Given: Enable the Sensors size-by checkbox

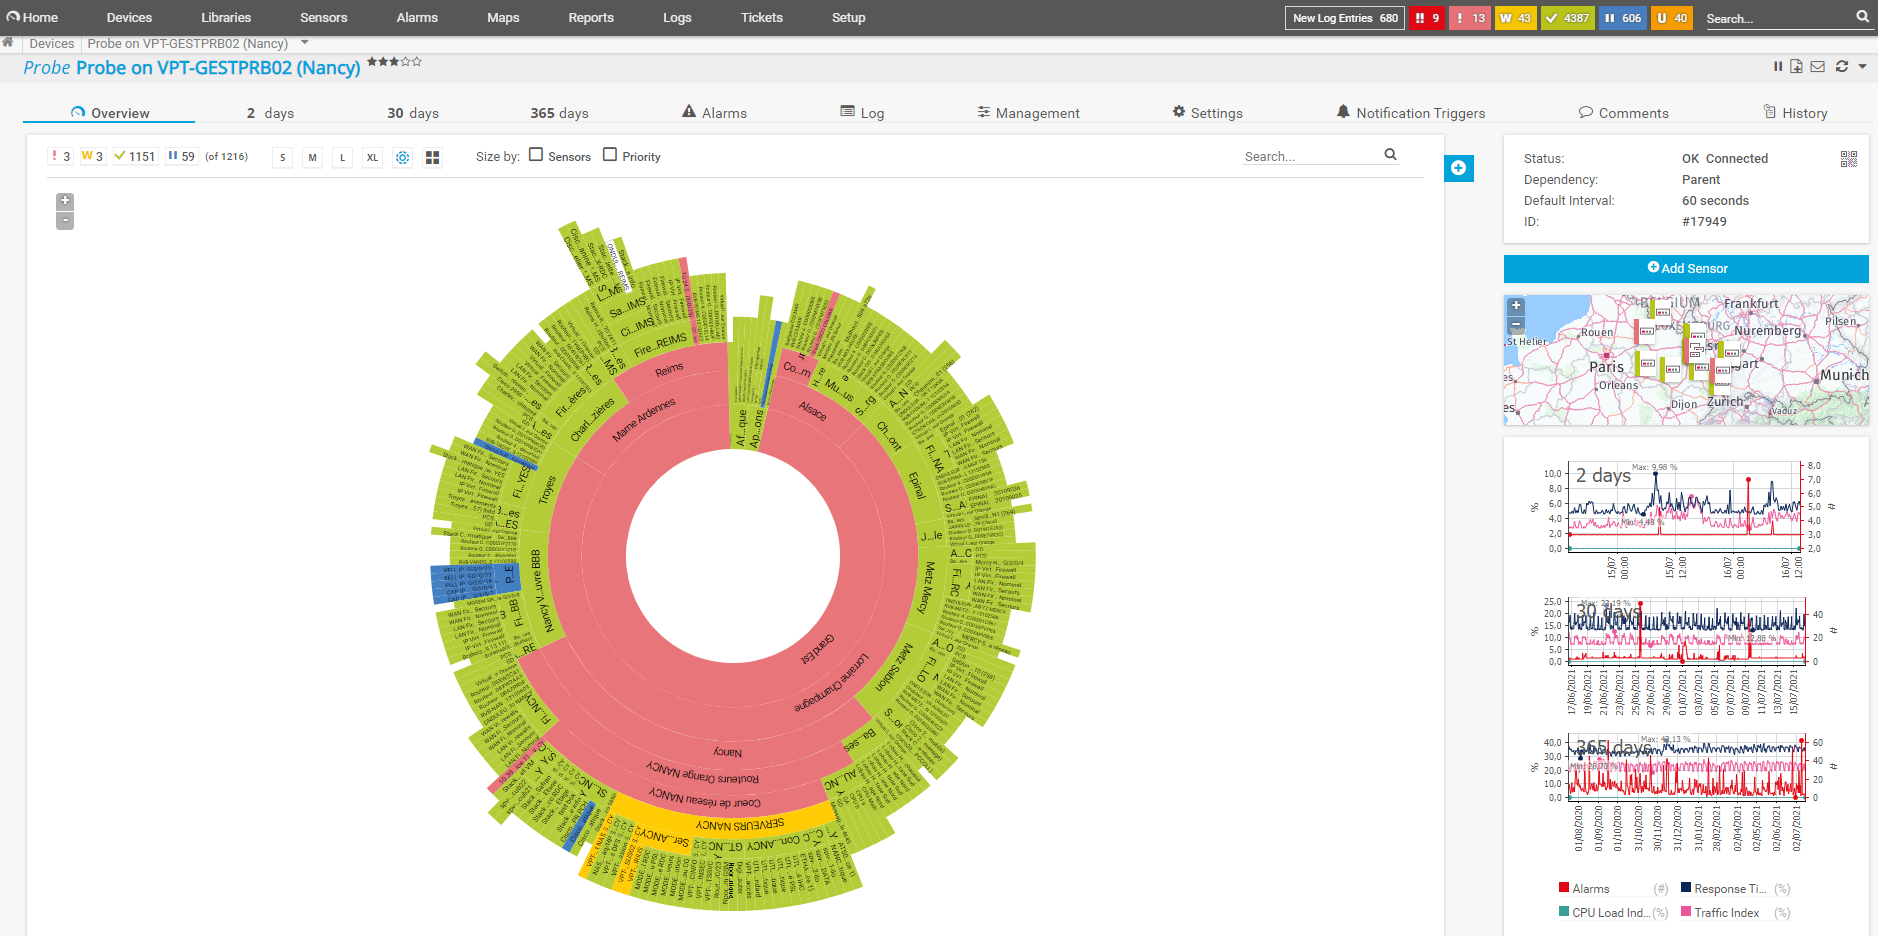Looking at the screenshot, I should (535, 155).
